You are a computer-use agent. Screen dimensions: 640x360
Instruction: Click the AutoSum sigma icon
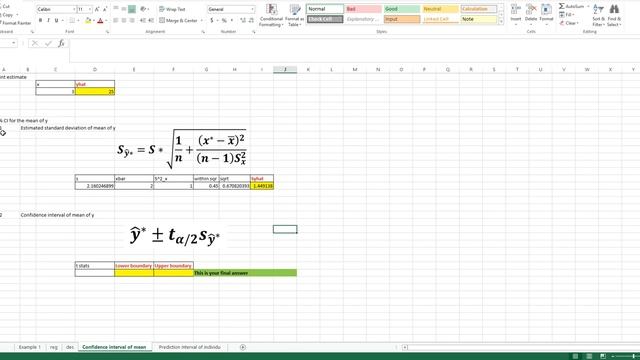coord(562,6)
